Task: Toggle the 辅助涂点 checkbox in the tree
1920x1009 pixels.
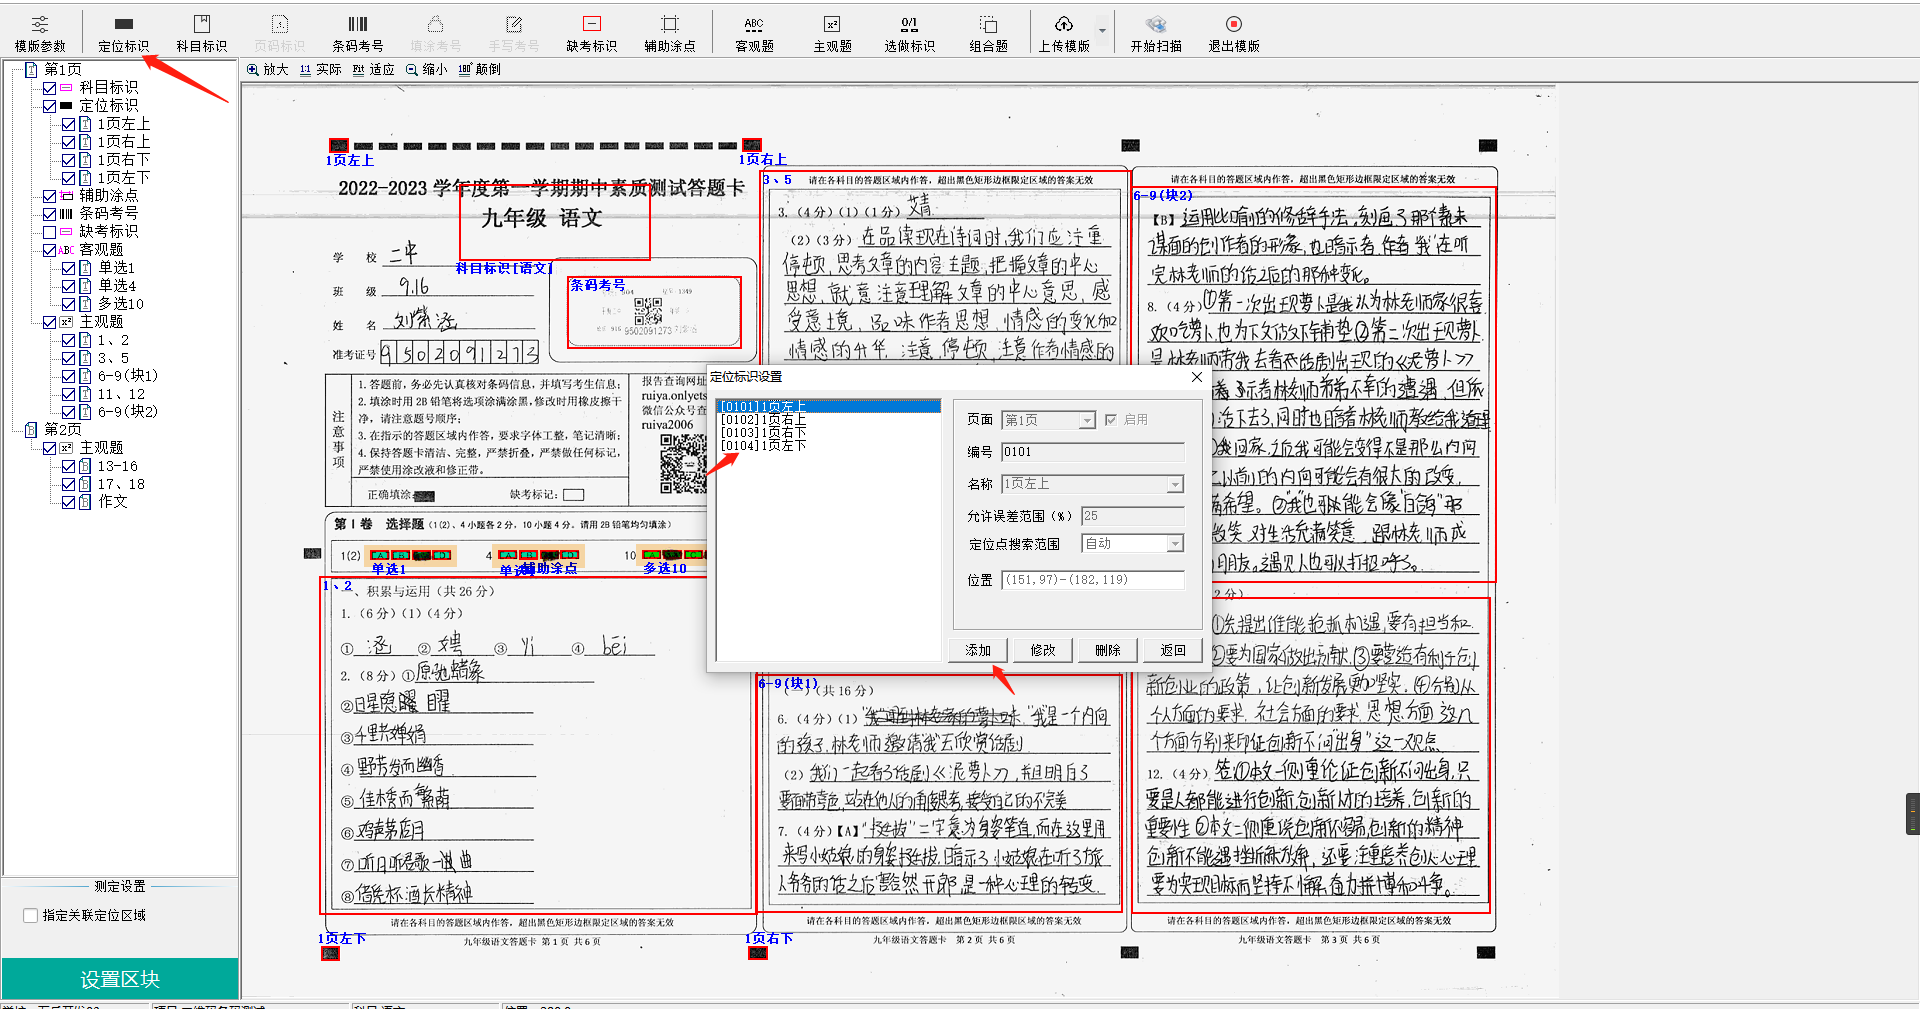Action: [x=50, y=196]
